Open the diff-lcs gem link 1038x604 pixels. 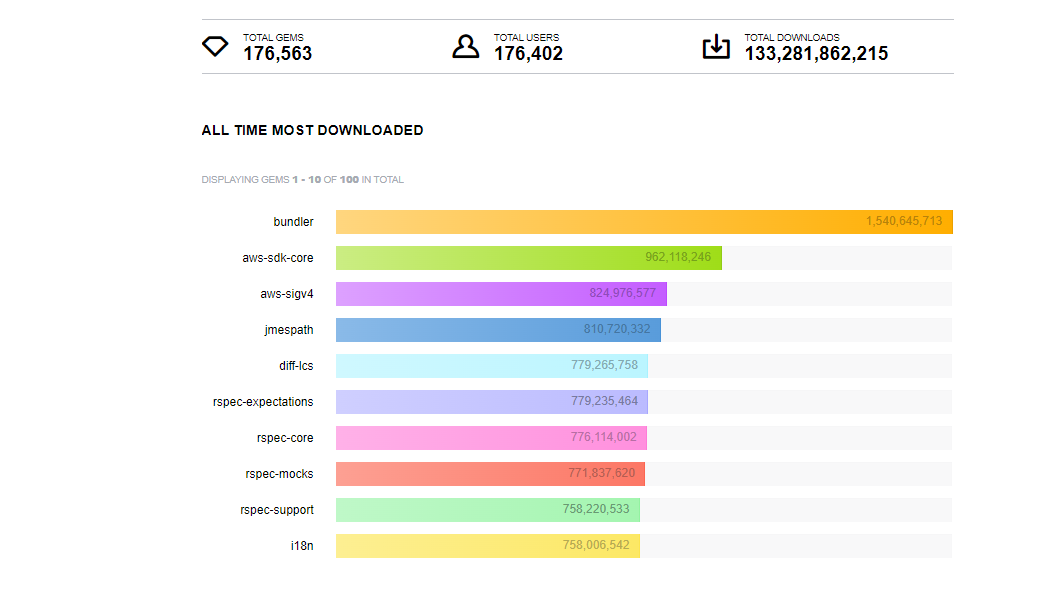point(296,366)
